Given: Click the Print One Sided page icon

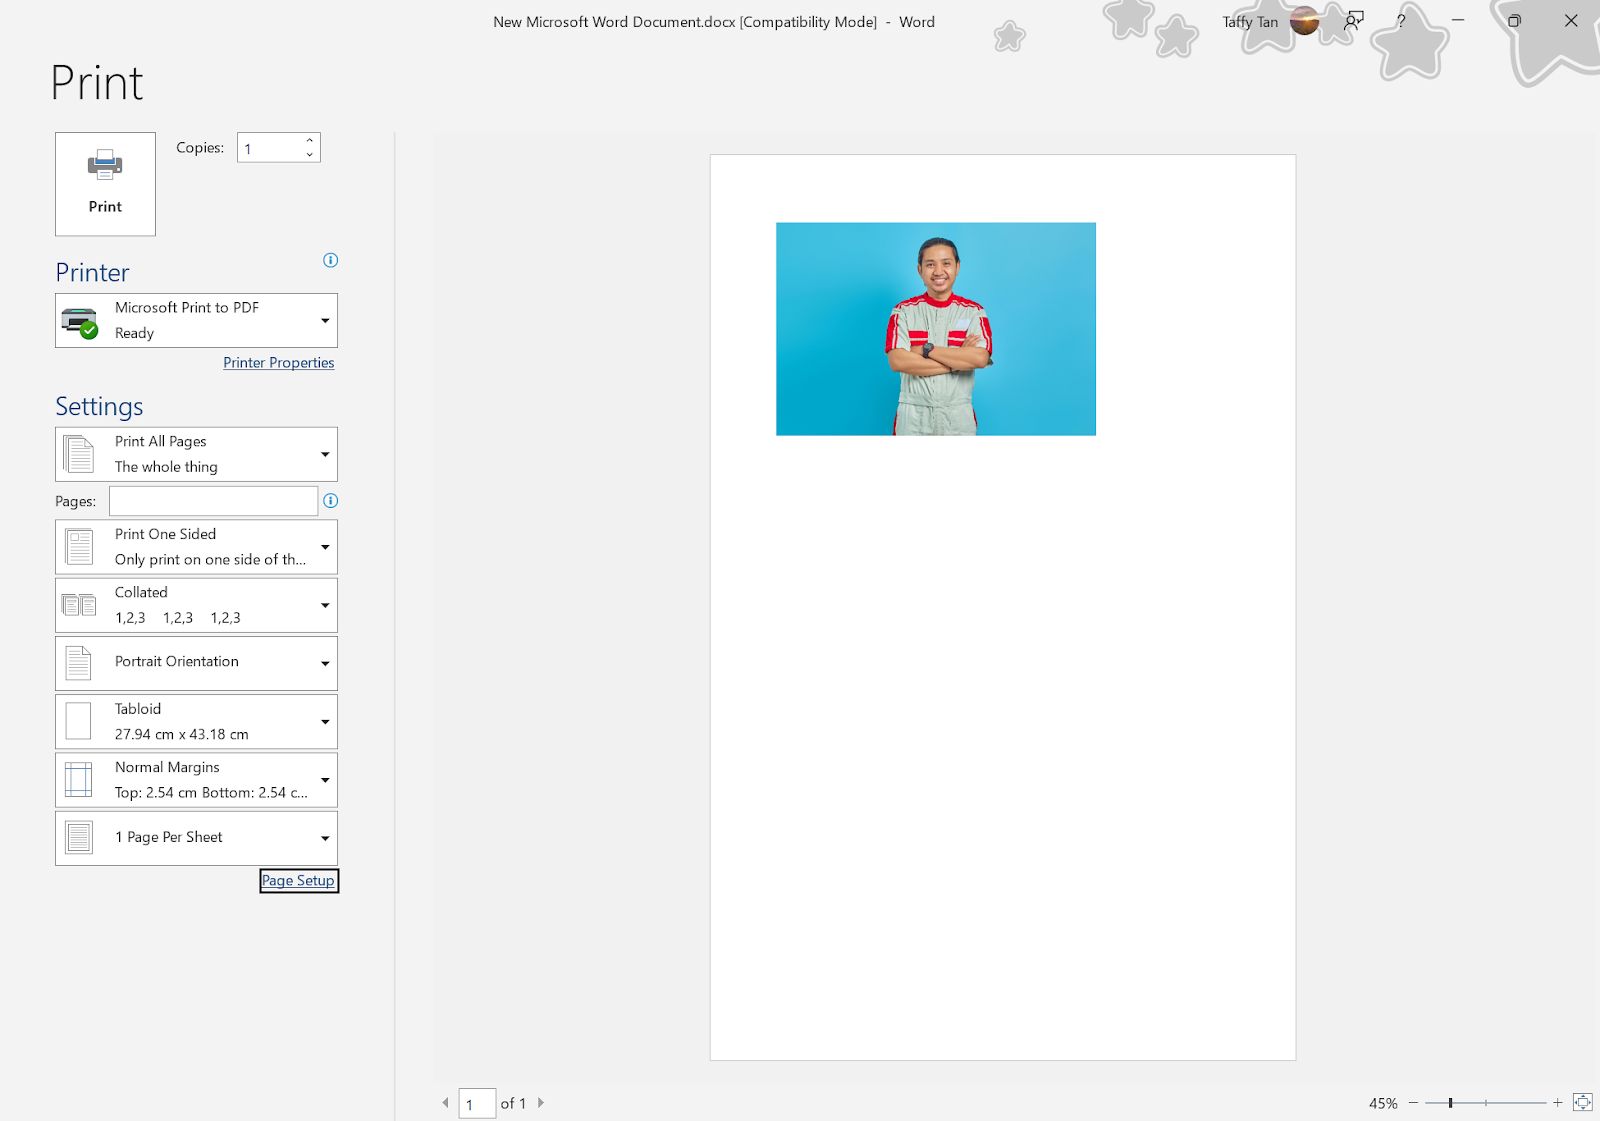Looking at the screenshot, I should 79,547.
